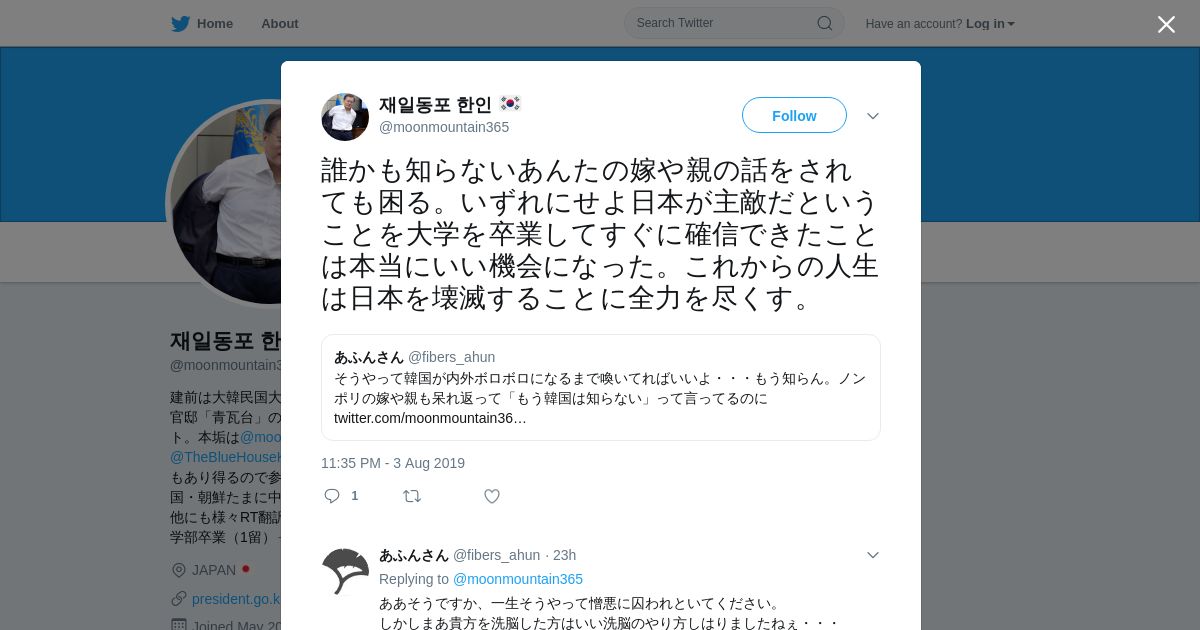Expand the tweet options chevron beside Follow
This screenshot has height=630, width=1200.
(873, 116)
